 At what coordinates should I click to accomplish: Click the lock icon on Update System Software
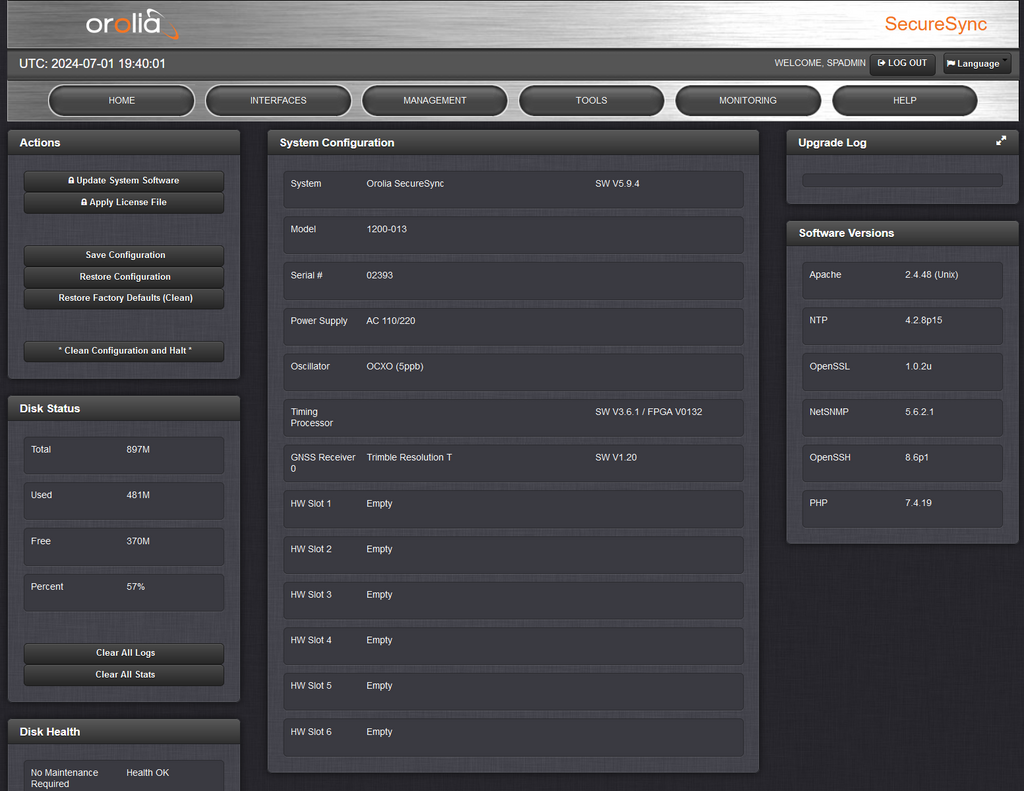[x=71, y=181]
